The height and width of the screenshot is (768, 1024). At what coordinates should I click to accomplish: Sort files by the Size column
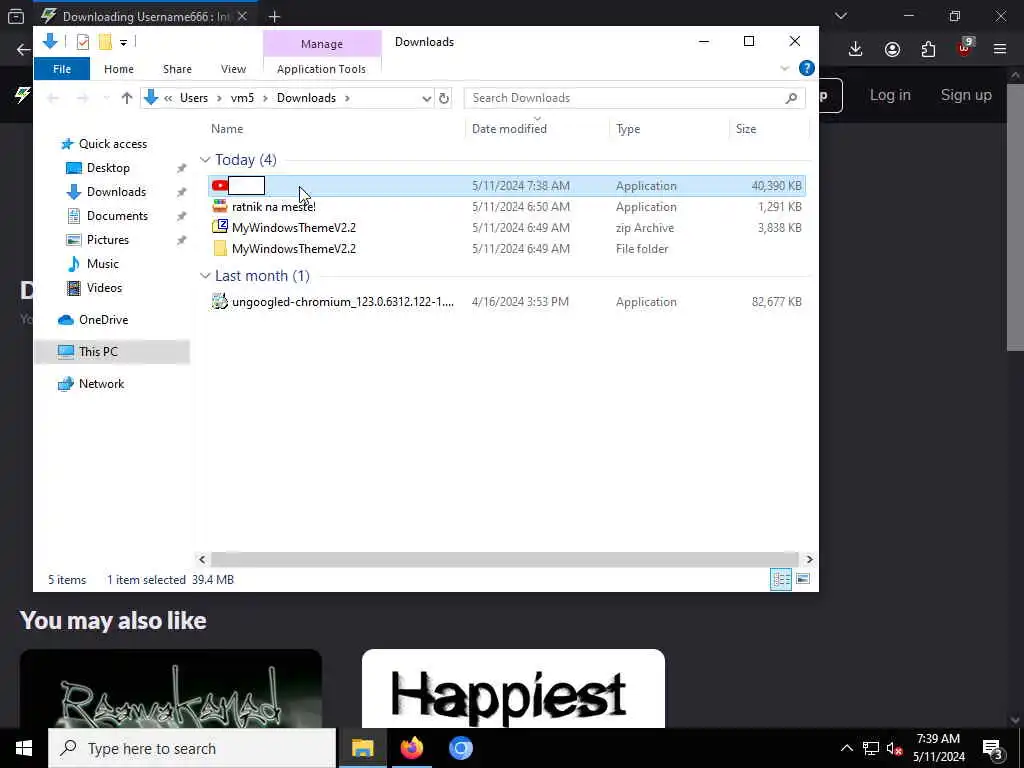click(746, 129)
